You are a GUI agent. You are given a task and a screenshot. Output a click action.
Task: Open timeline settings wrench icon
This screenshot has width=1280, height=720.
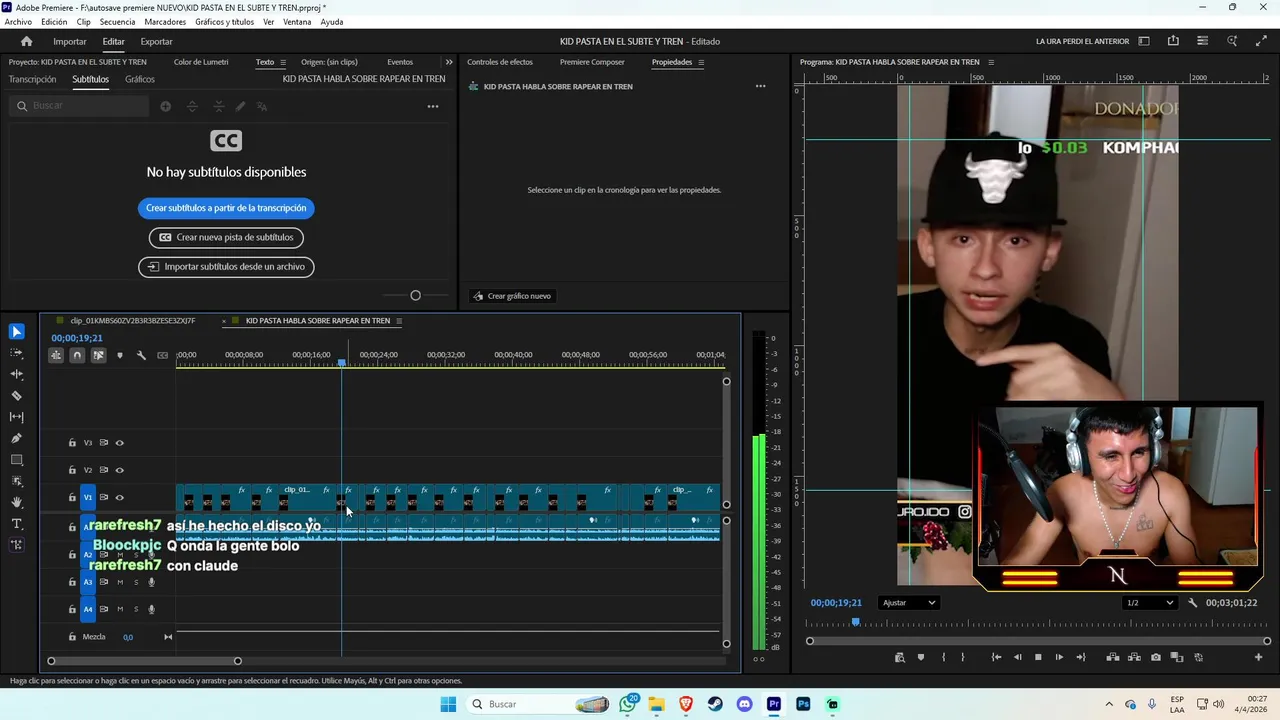pyautogui.click(x=141, y=355)
